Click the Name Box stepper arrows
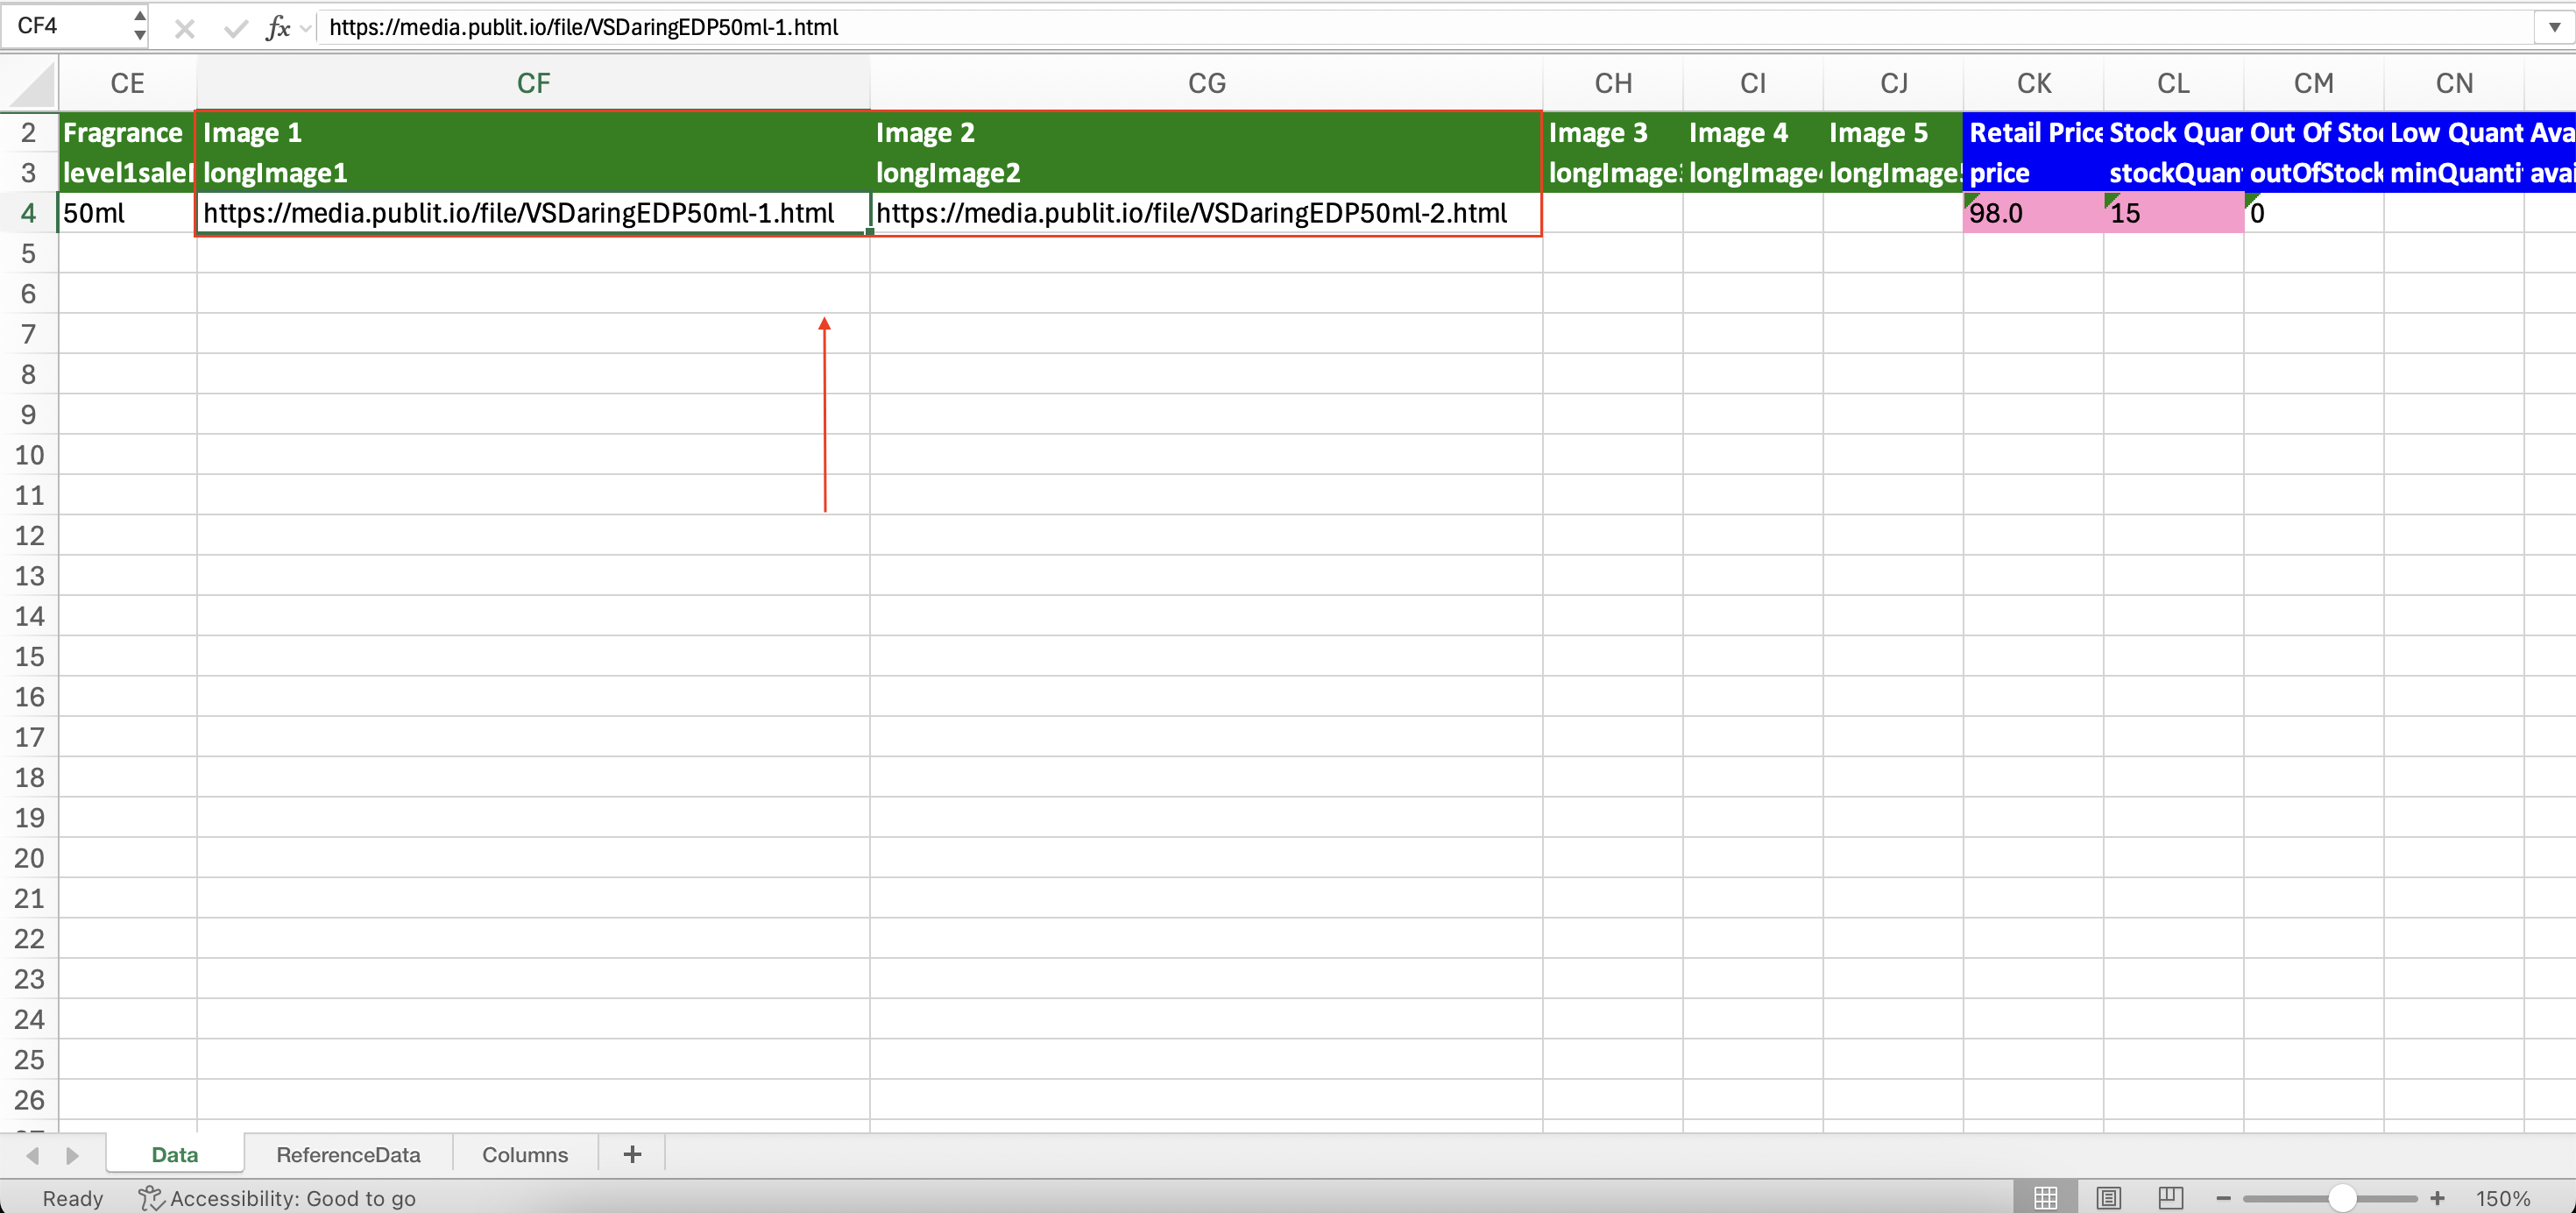The width and height of the screenshot is (2576, 1213). [140, 26]
